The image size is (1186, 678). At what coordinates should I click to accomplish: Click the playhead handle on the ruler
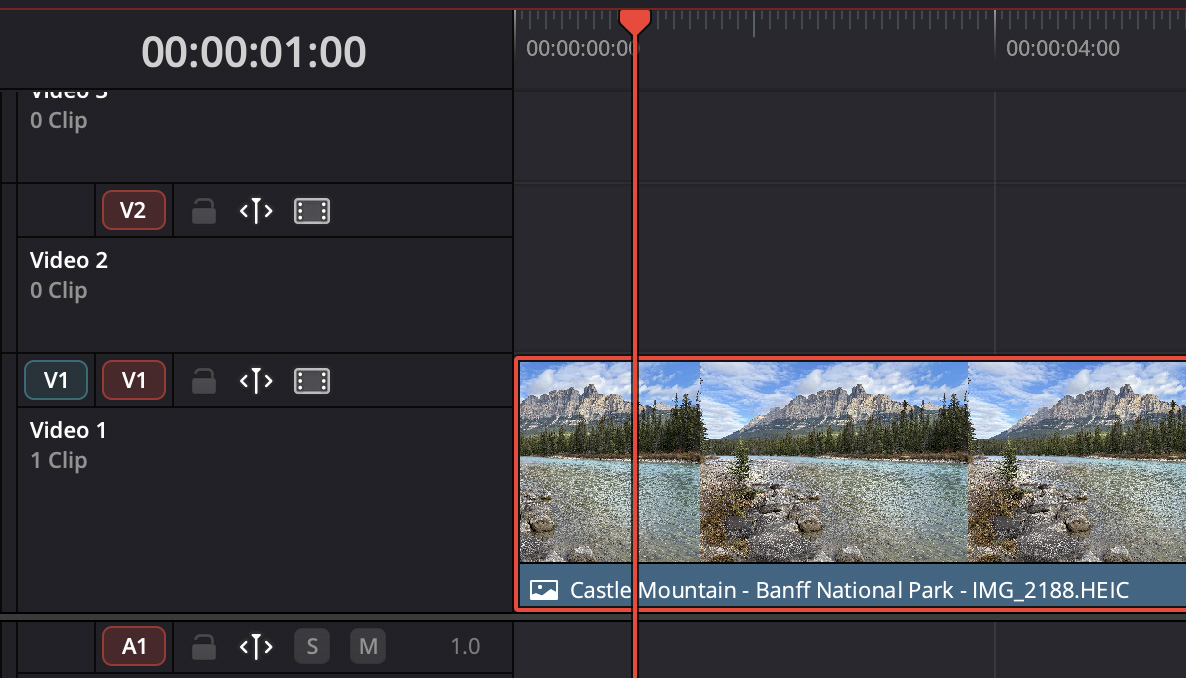(x=635, y=20)
